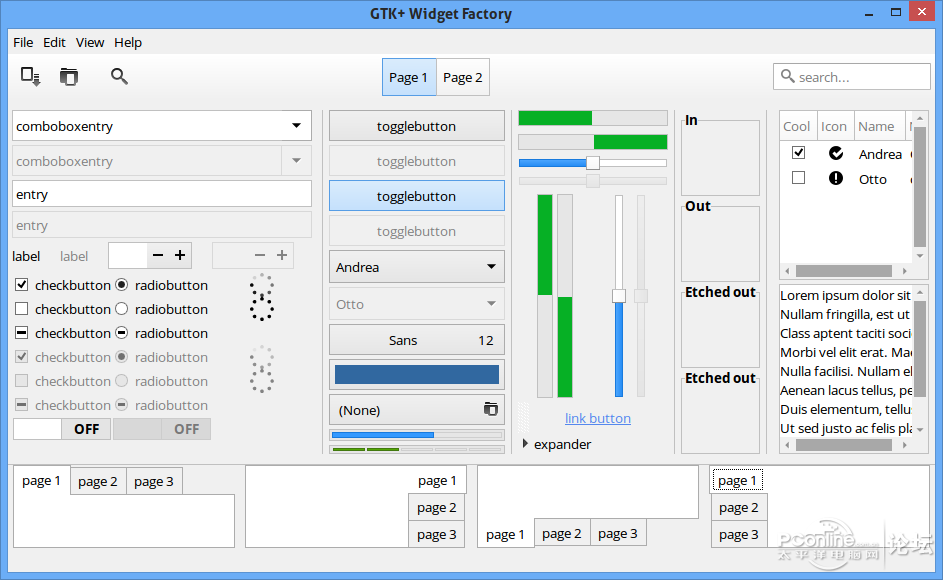This screenshot has height=580, width=943.
Task: Open the (None) file chooser button
Action: pos(417,410)
